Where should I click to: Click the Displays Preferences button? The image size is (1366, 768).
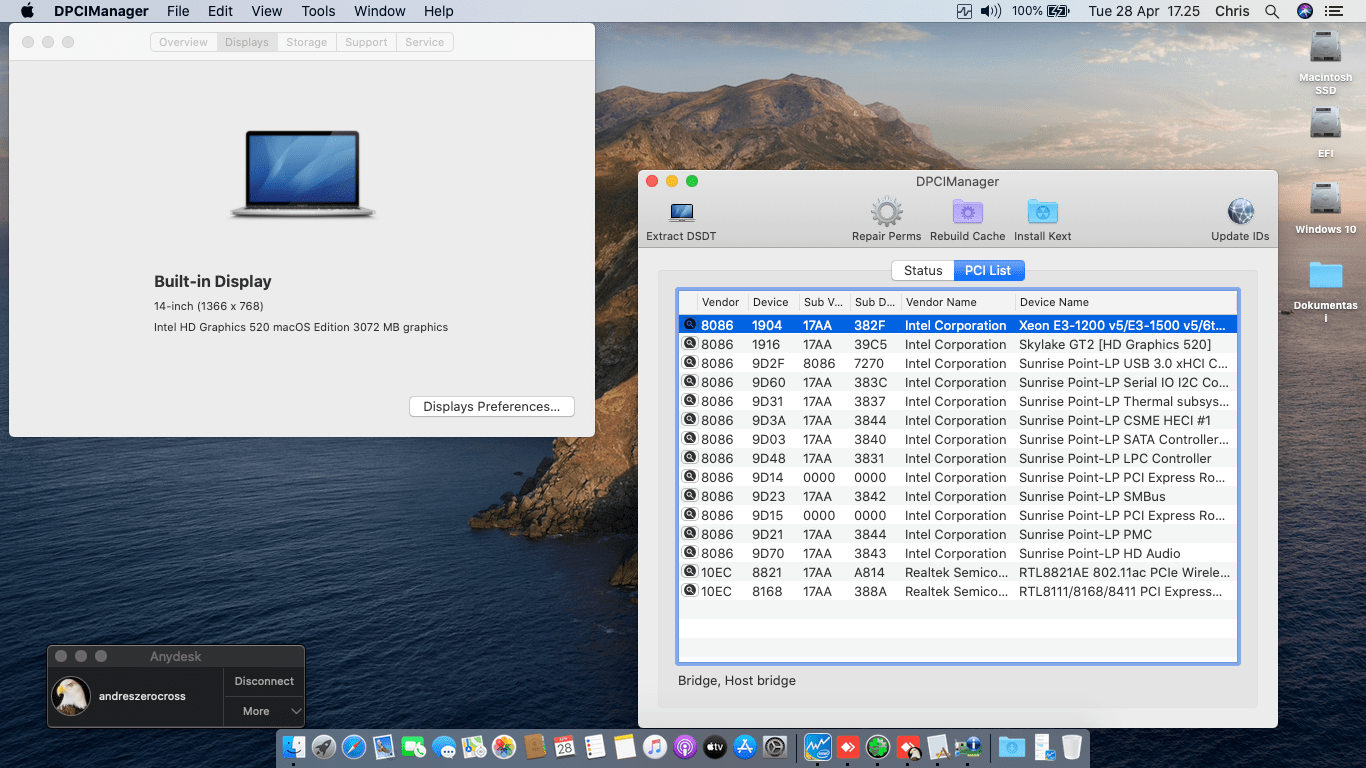click(x=492, y=407)
